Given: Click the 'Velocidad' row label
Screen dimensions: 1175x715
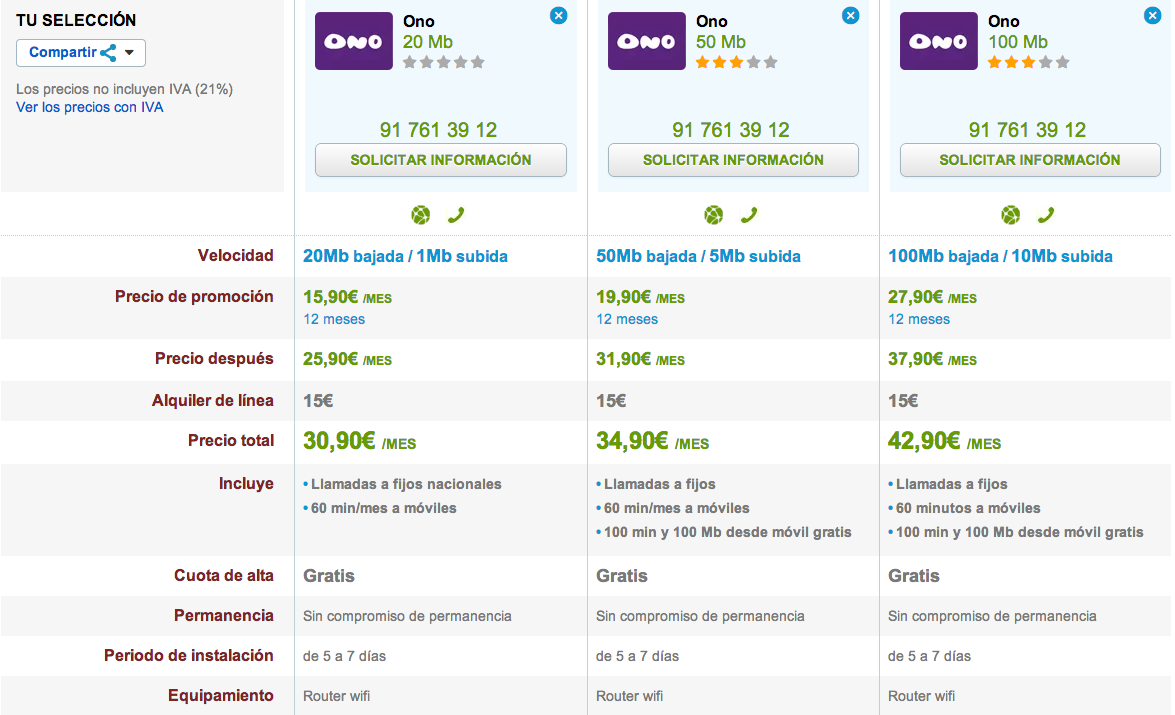Looking at the screenshot, I should pos(235,256).
